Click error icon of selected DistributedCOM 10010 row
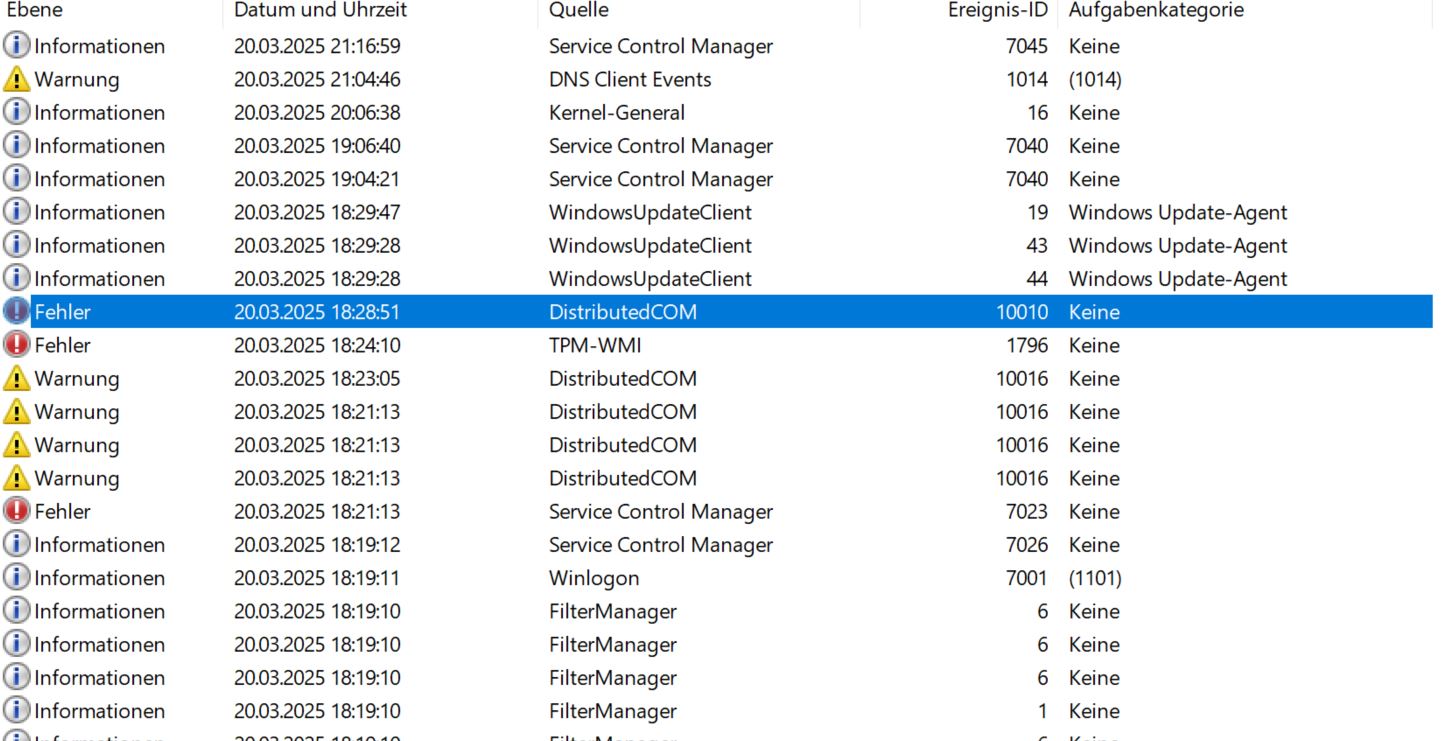This screenshot has height=741, width=1449. pos(16,311)
